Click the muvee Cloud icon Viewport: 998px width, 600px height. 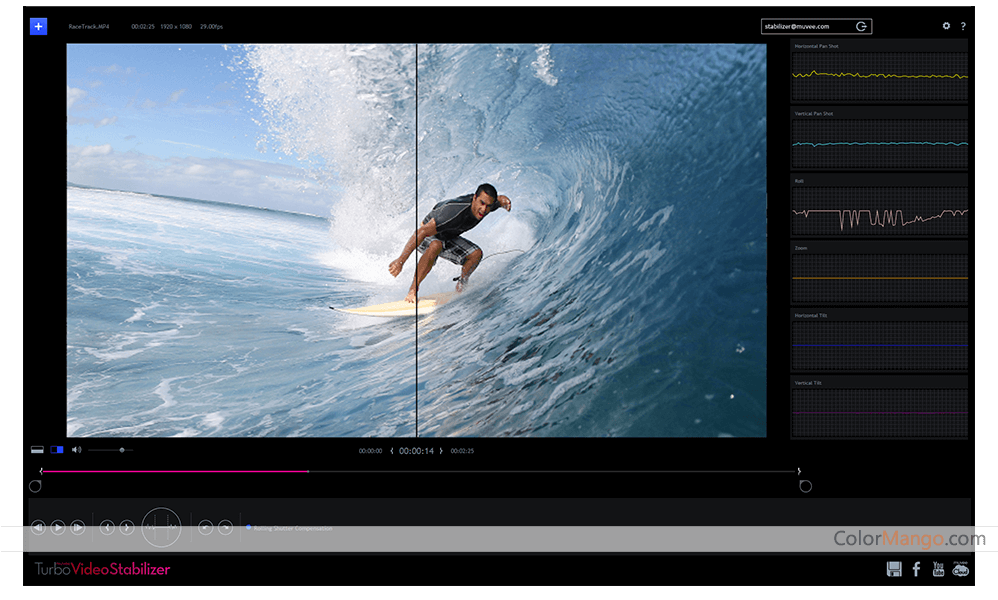coord(961,569)
